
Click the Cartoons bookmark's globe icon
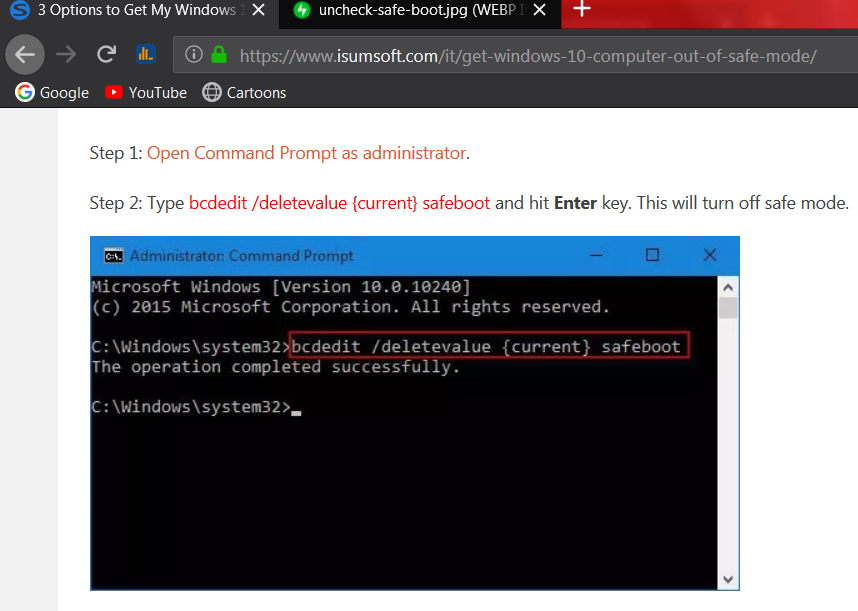coord(212,92)
